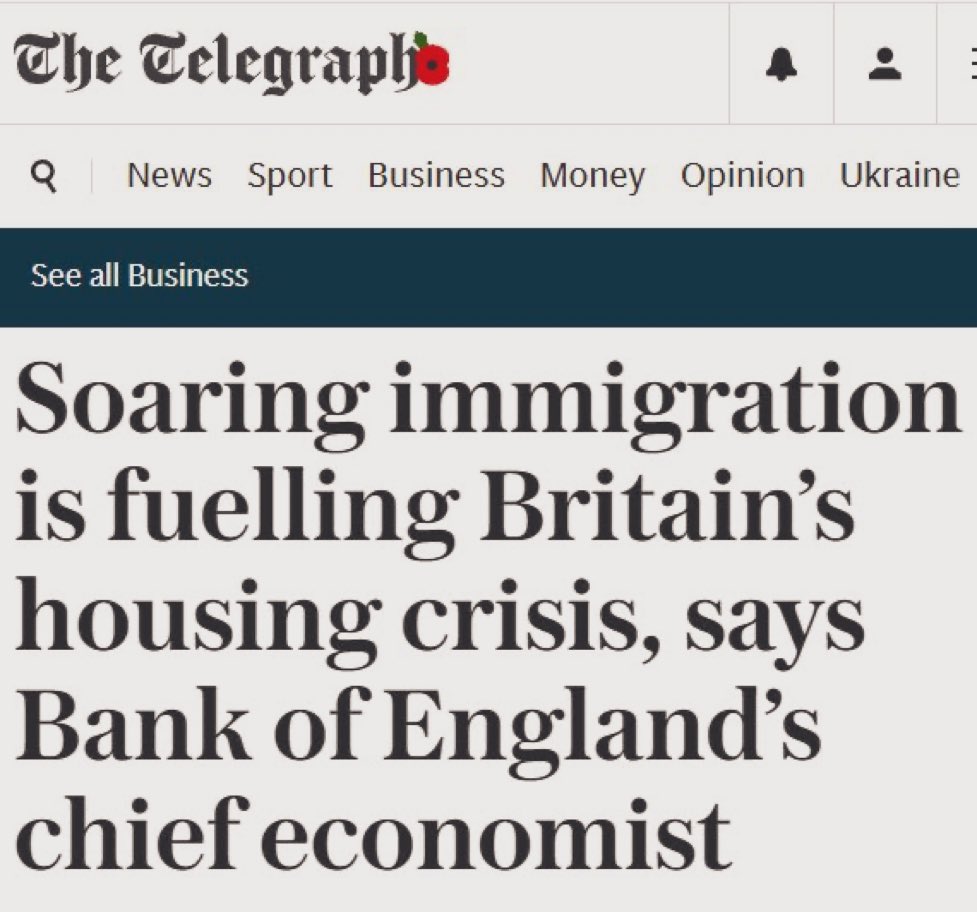Go to the News section
The width and height of the screenshot is (977, 912).
click(x=169, y=176)
